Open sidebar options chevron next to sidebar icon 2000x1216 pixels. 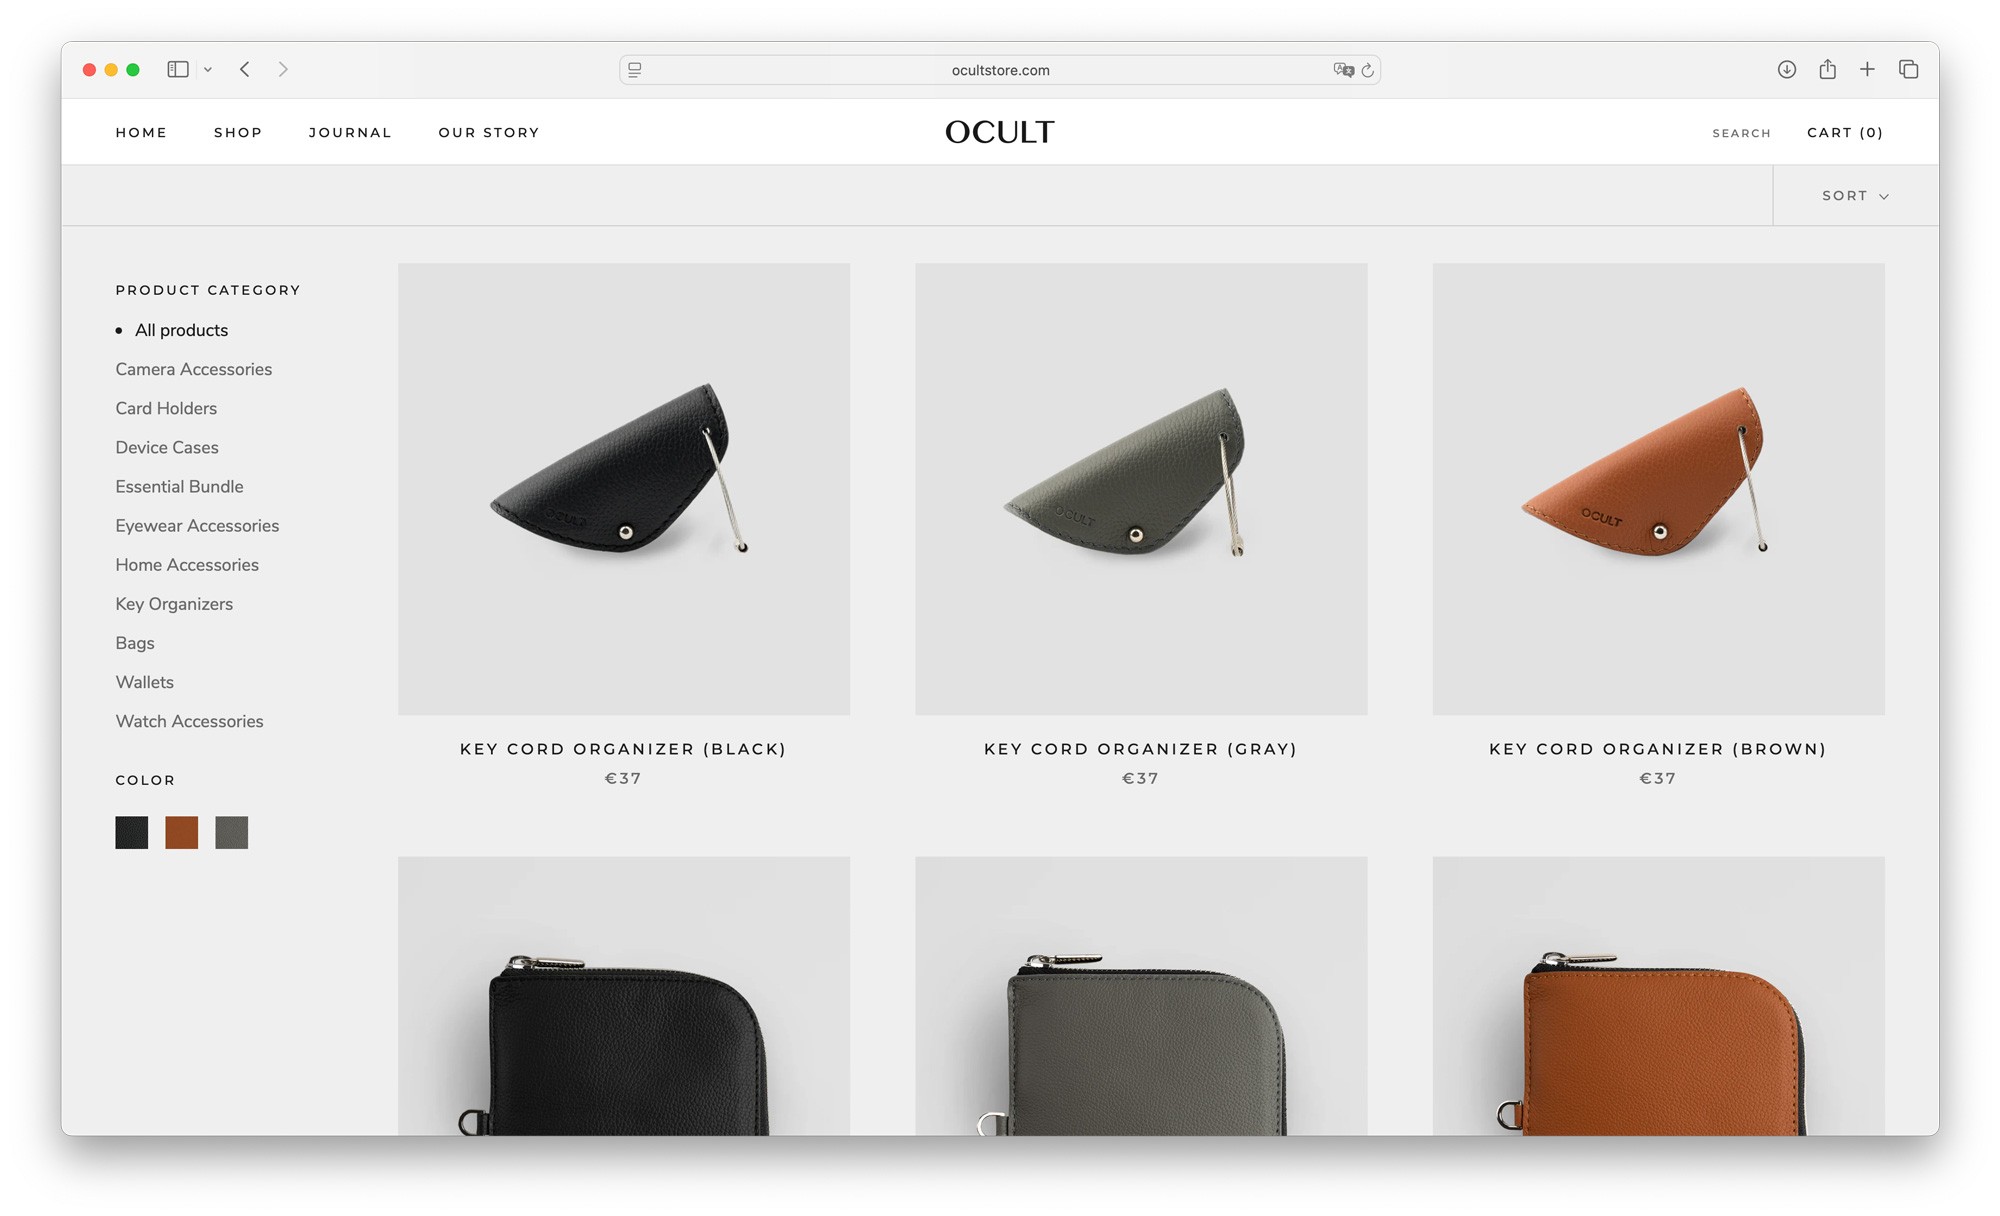click(x=208, y=69)
